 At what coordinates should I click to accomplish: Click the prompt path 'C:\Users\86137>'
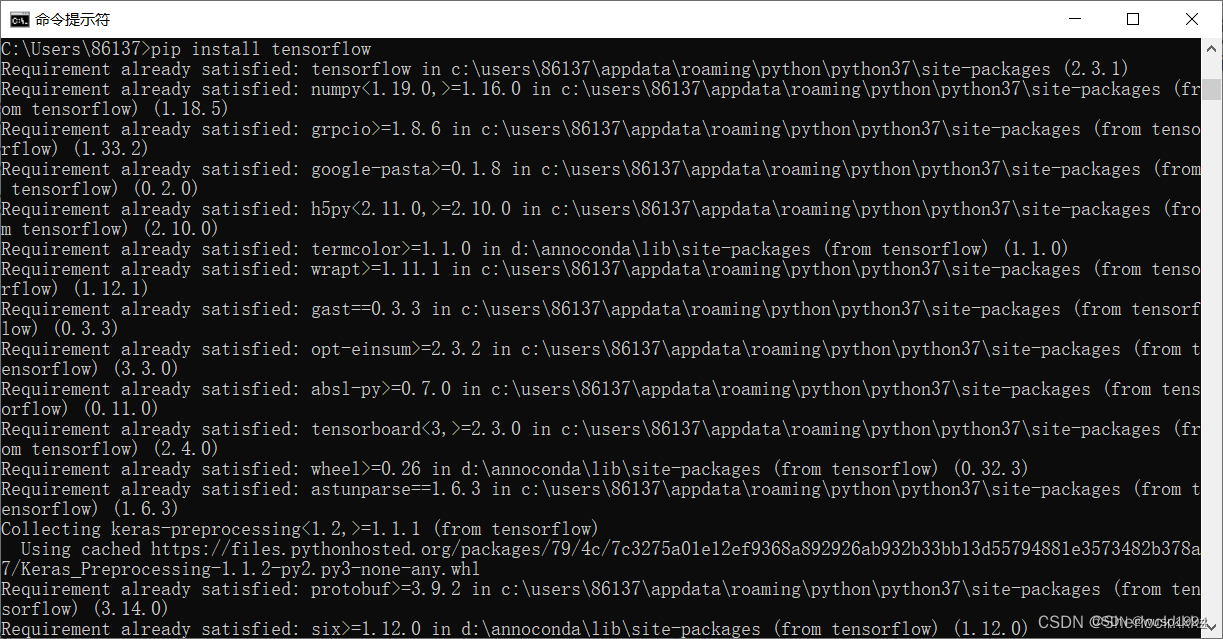coord(76,49)
